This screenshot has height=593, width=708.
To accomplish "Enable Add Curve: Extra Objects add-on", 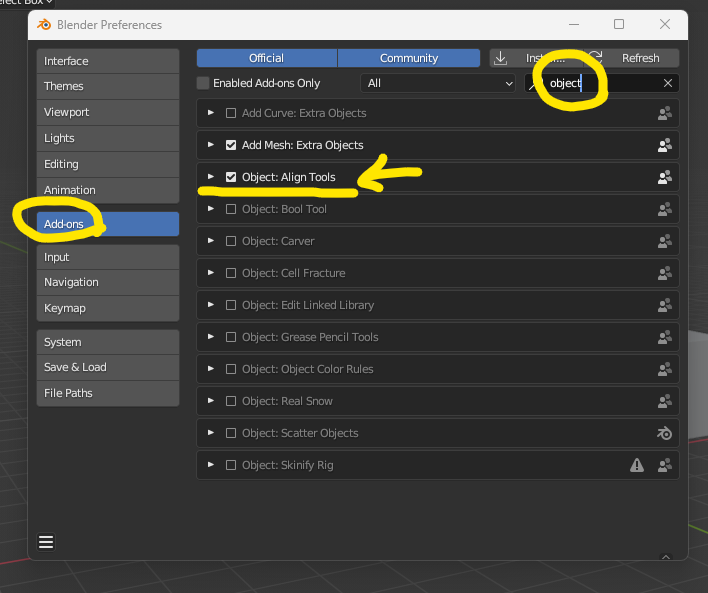I will point(231,113).
